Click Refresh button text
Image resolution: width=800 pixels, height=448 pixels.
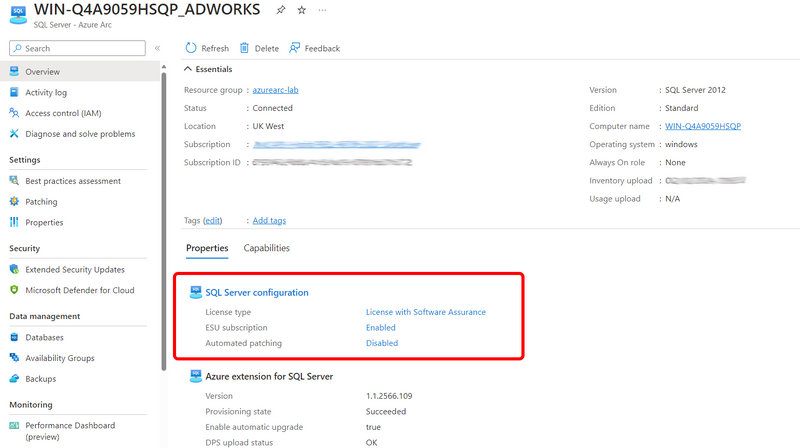(215, 48)
